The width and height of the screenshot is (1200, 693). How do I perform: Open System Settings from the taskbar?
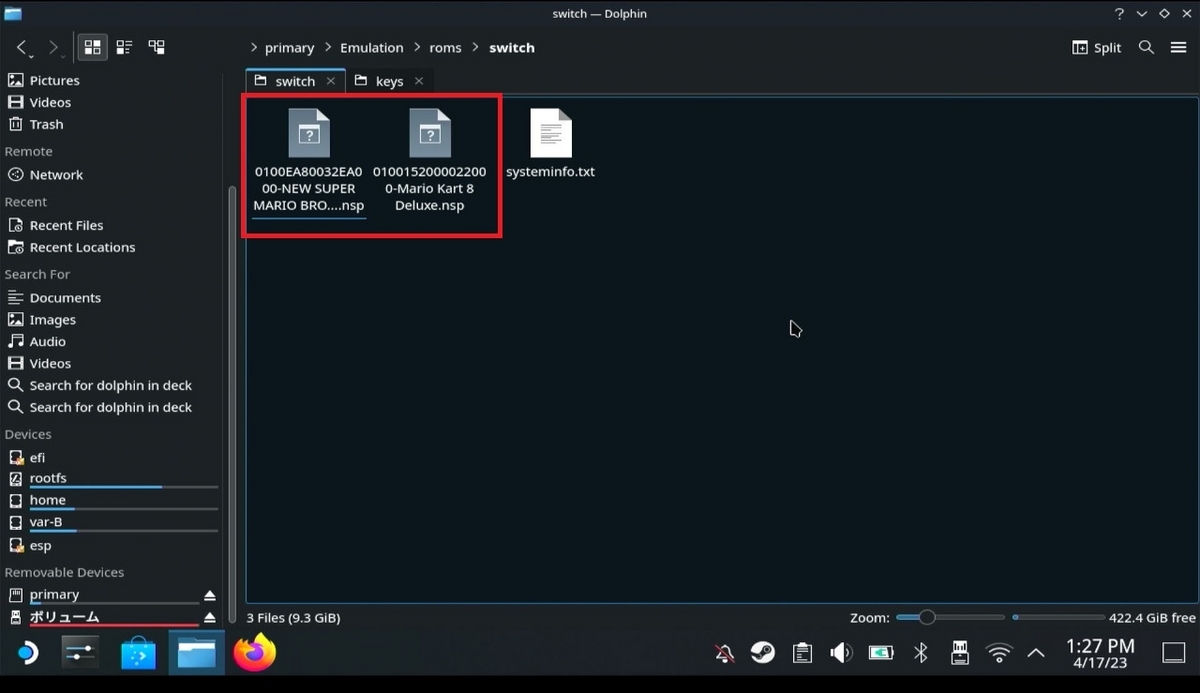(x=80, y=653)
